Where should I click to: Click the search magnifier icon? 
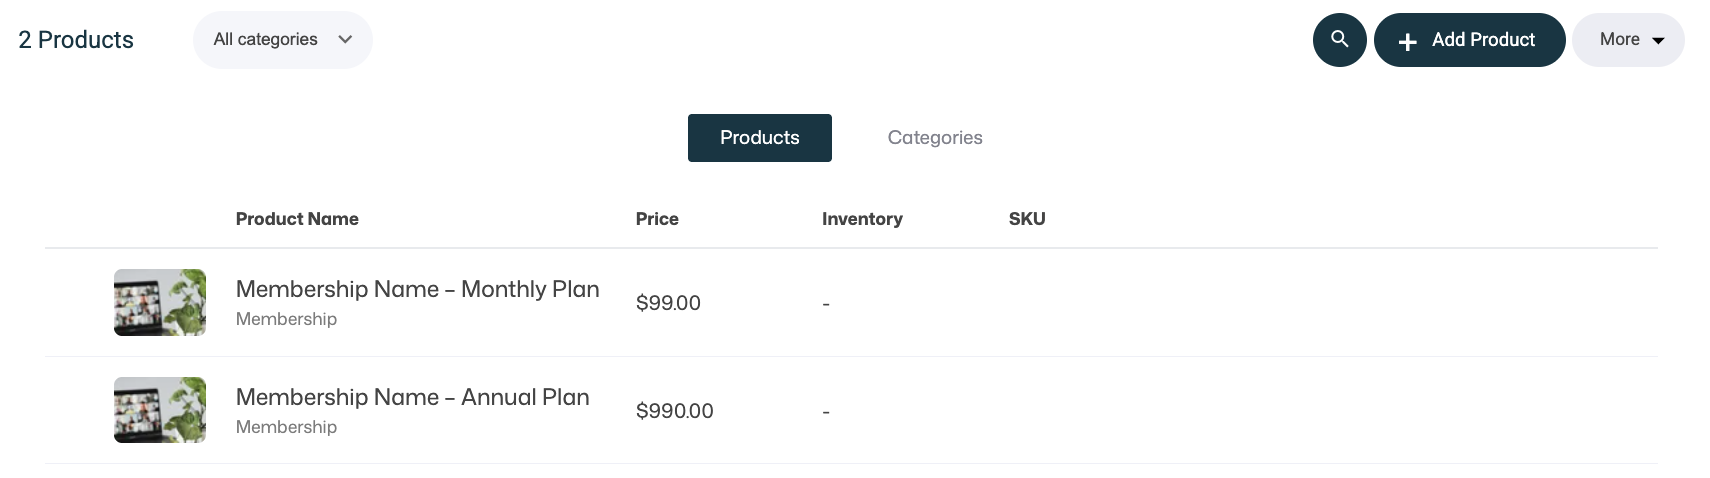pyautogui.click(x=1339, y=40)
